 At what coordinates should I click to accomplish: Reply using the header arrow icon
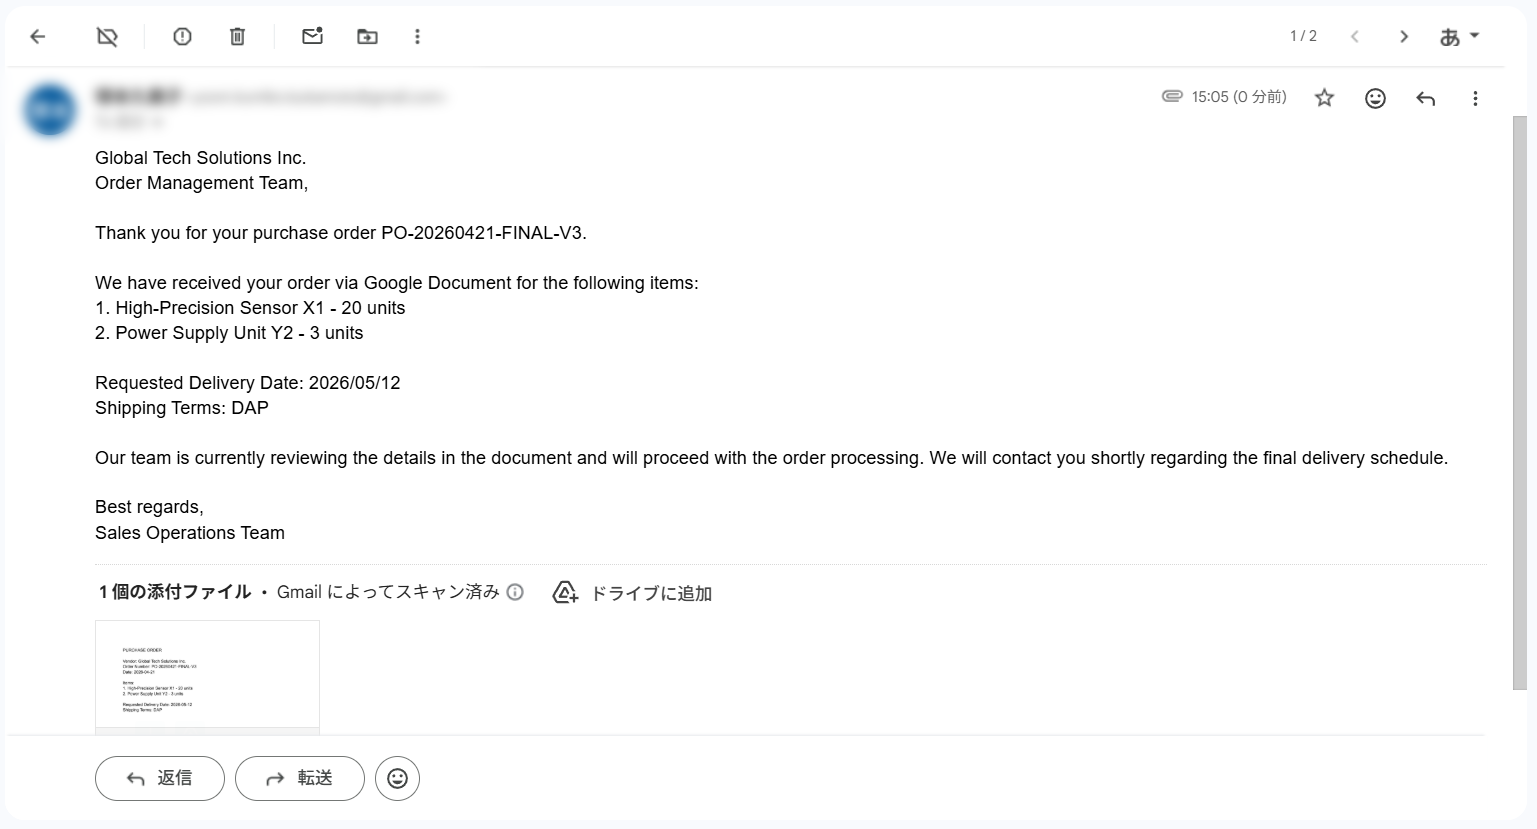tap(1426, 98)
